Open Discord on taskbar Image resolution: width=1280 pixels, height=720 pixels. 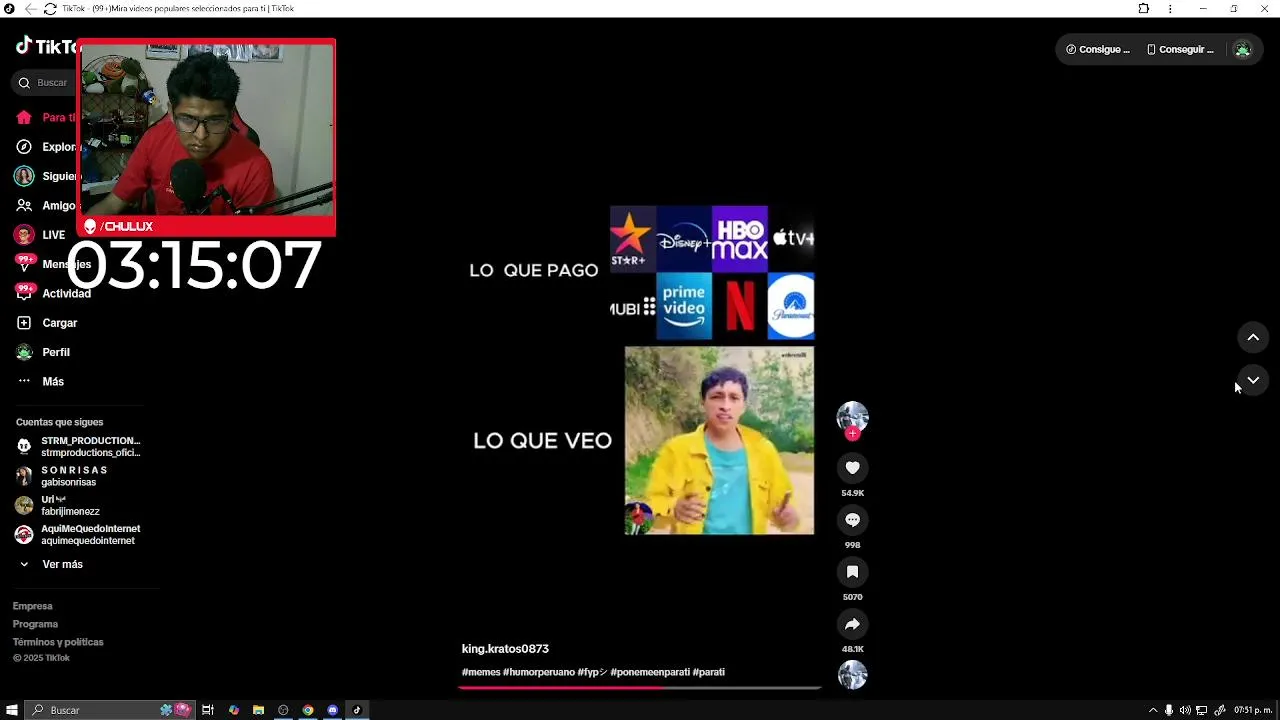click(333, 710)
